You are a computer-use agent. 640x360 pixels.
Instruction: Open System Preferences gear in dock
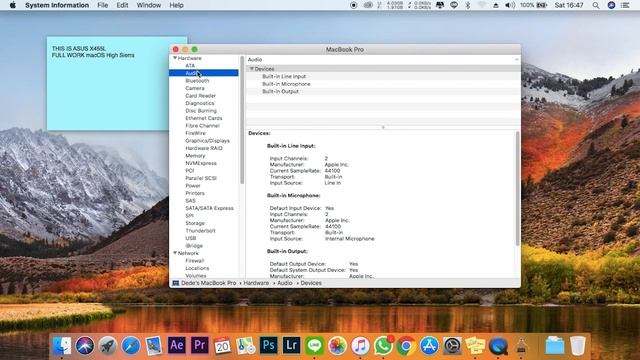[452, 346]
